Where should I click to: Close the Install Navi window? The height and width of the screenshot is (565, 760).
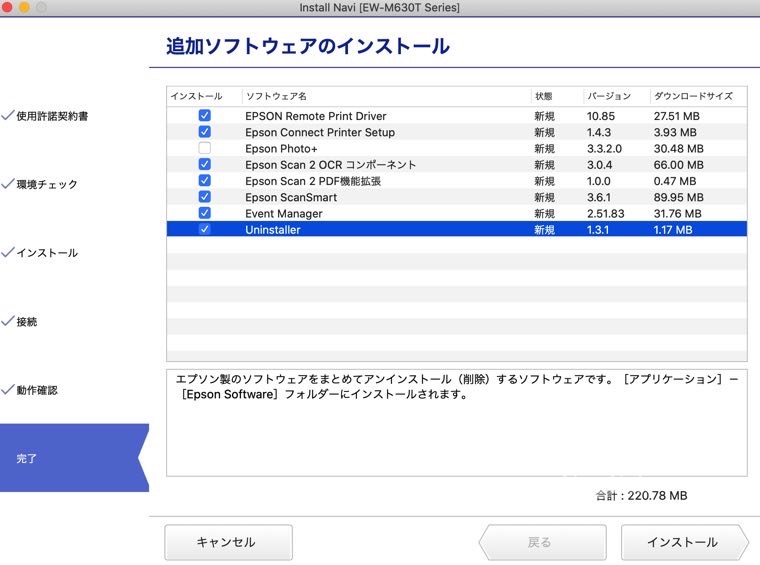[6, 7]
